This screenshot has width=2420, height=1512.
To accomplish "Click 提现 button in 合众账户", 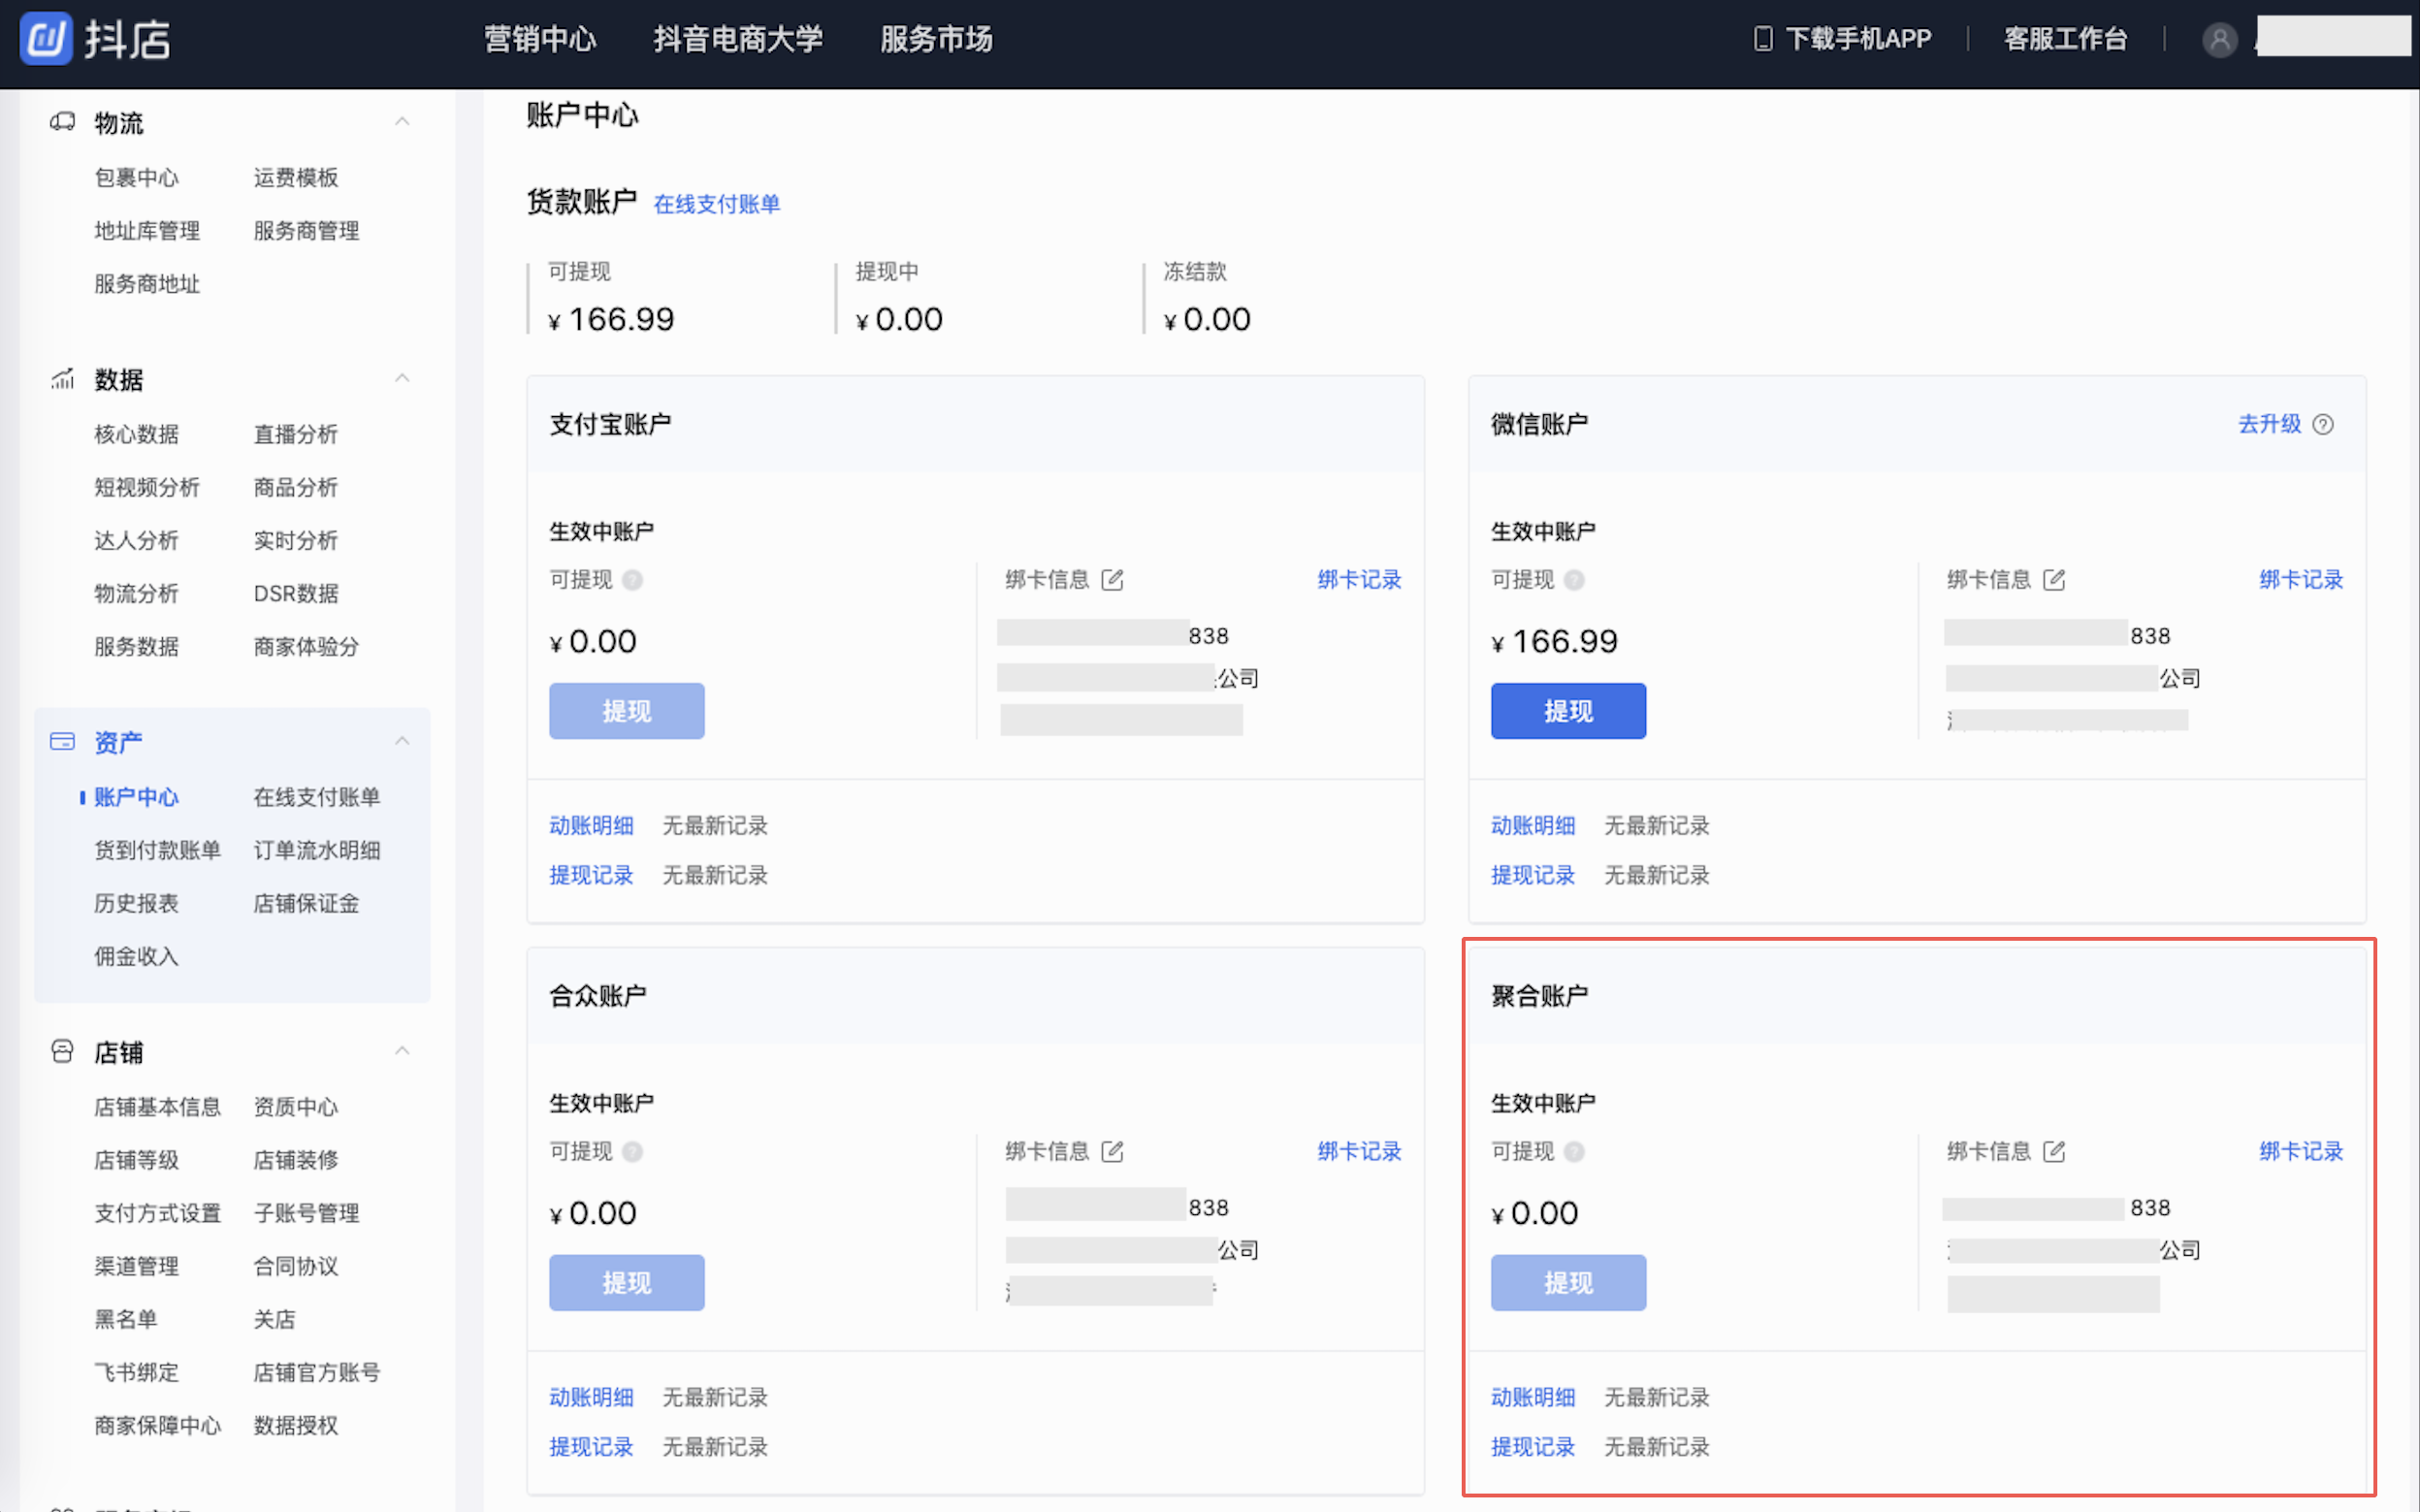I will click(626, 1283).
